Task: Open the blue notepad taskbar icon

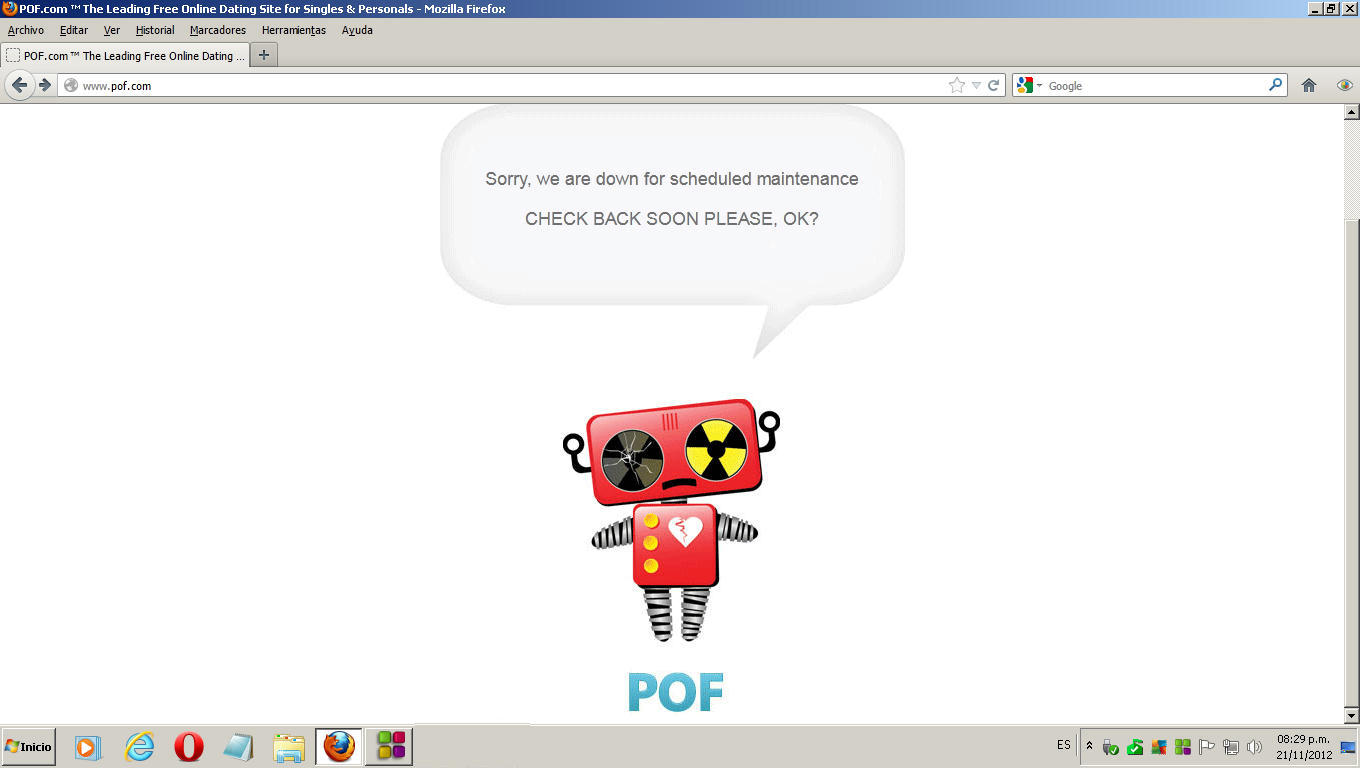Action: tap(239, 747)
